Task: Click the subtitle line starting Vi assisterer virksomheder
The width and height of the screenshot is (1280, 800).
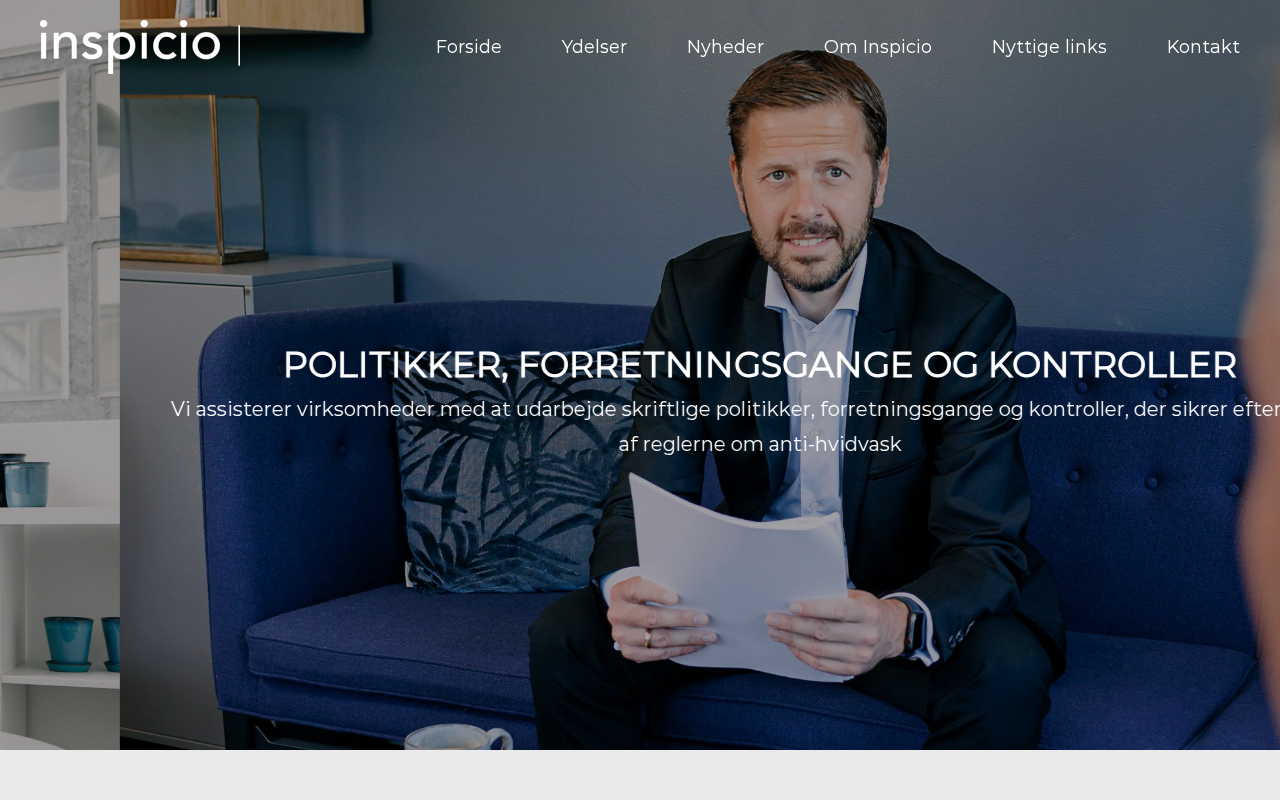Action: pyautogui.click(x=725, y=409)
